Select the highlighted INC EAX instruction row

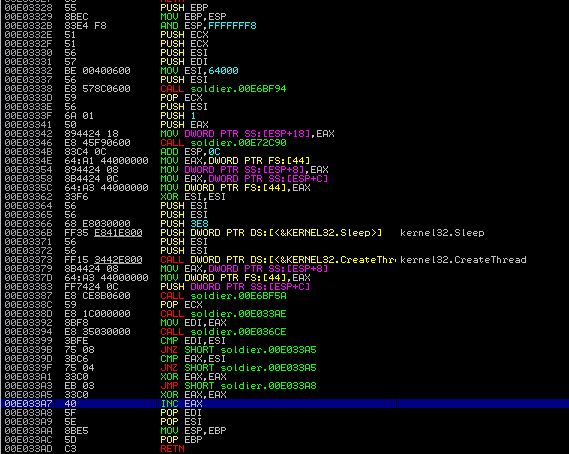285,404
